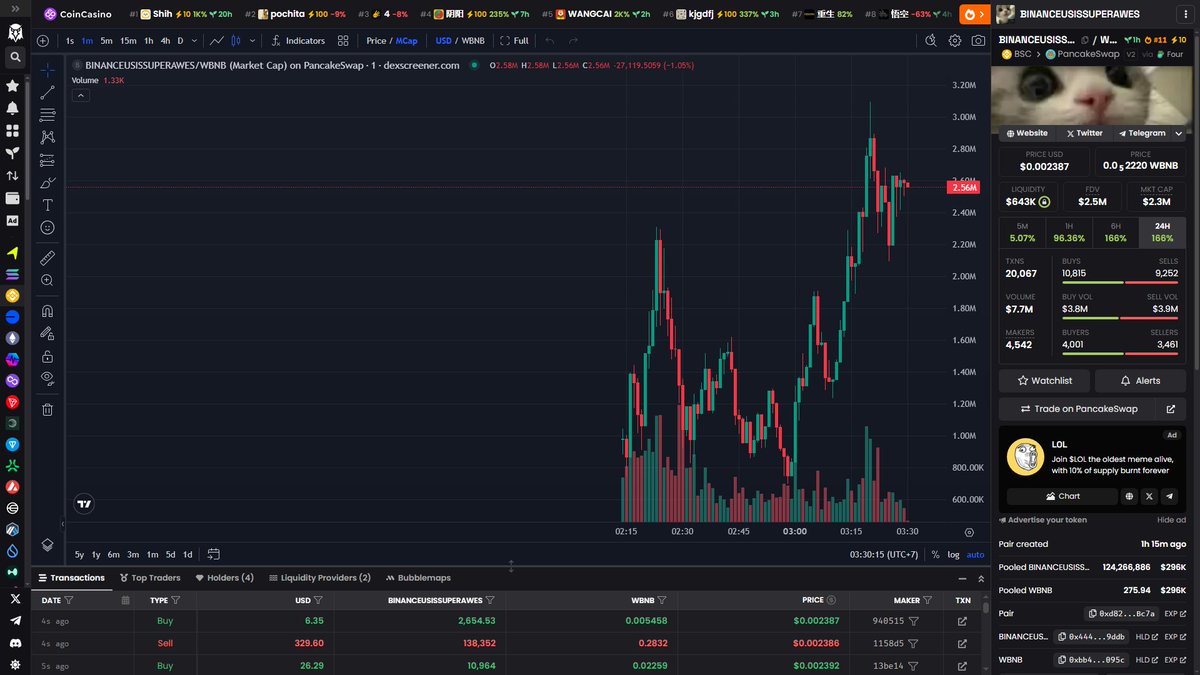Collapse the Volume indicator legend
Image resolution: width=1200 pixels, height=675 pixels.
(81, 95)
